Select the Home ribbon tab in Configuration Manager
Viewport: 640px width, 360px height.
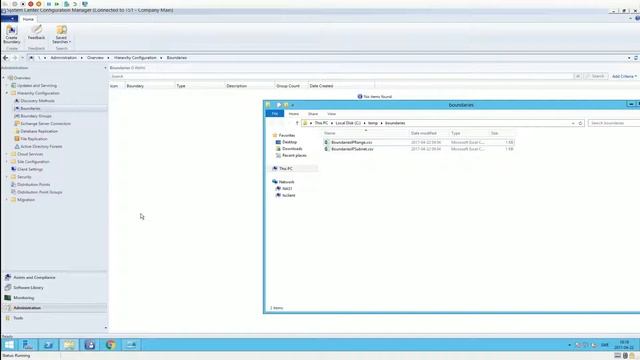(28, 19)
